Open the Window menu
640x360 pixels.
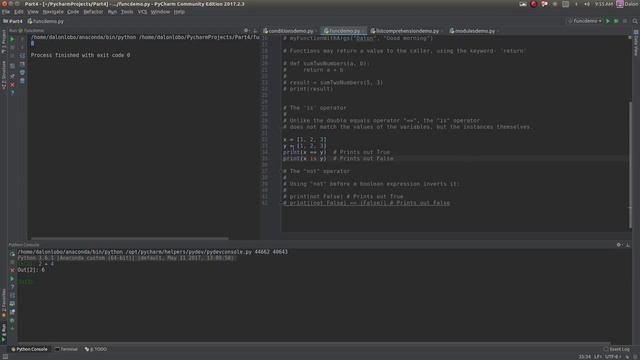(160, 12)
